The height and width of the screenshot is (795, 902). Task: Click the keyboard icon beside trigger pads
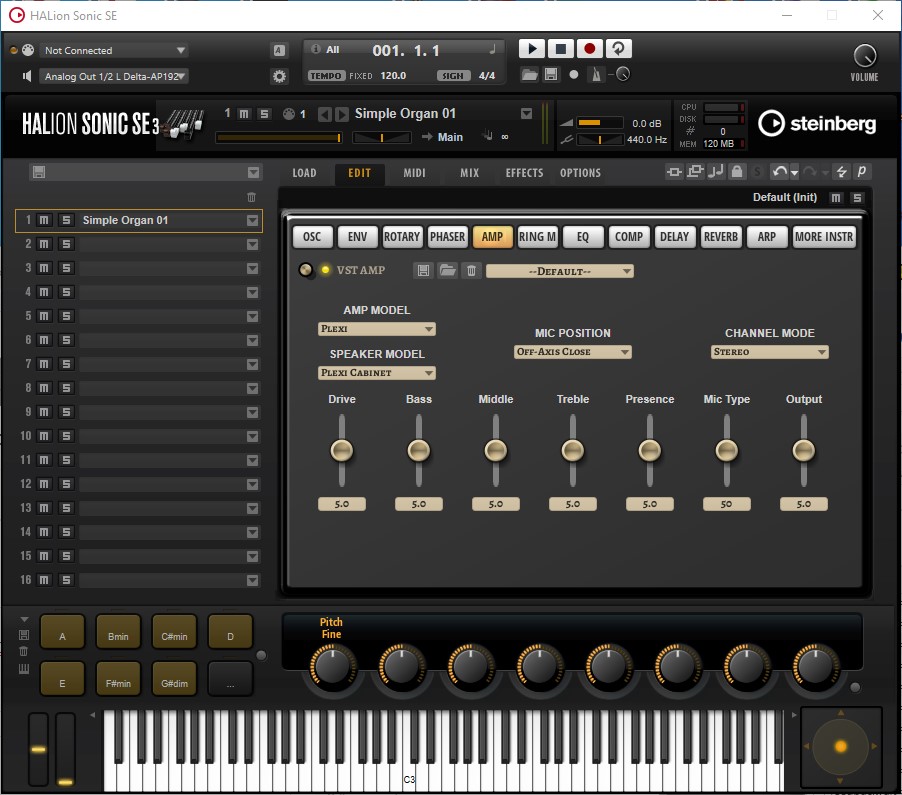[x=24, y=668]
